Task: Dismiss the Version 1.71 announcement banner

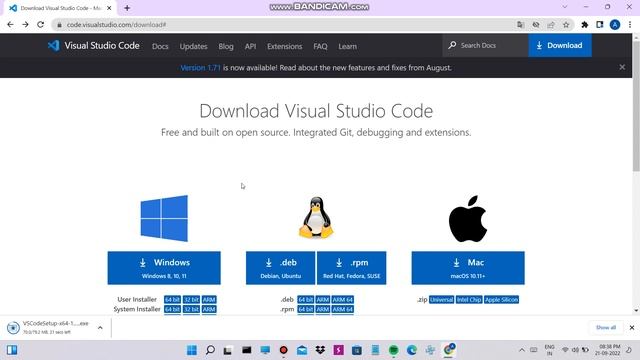Action: 622,67
